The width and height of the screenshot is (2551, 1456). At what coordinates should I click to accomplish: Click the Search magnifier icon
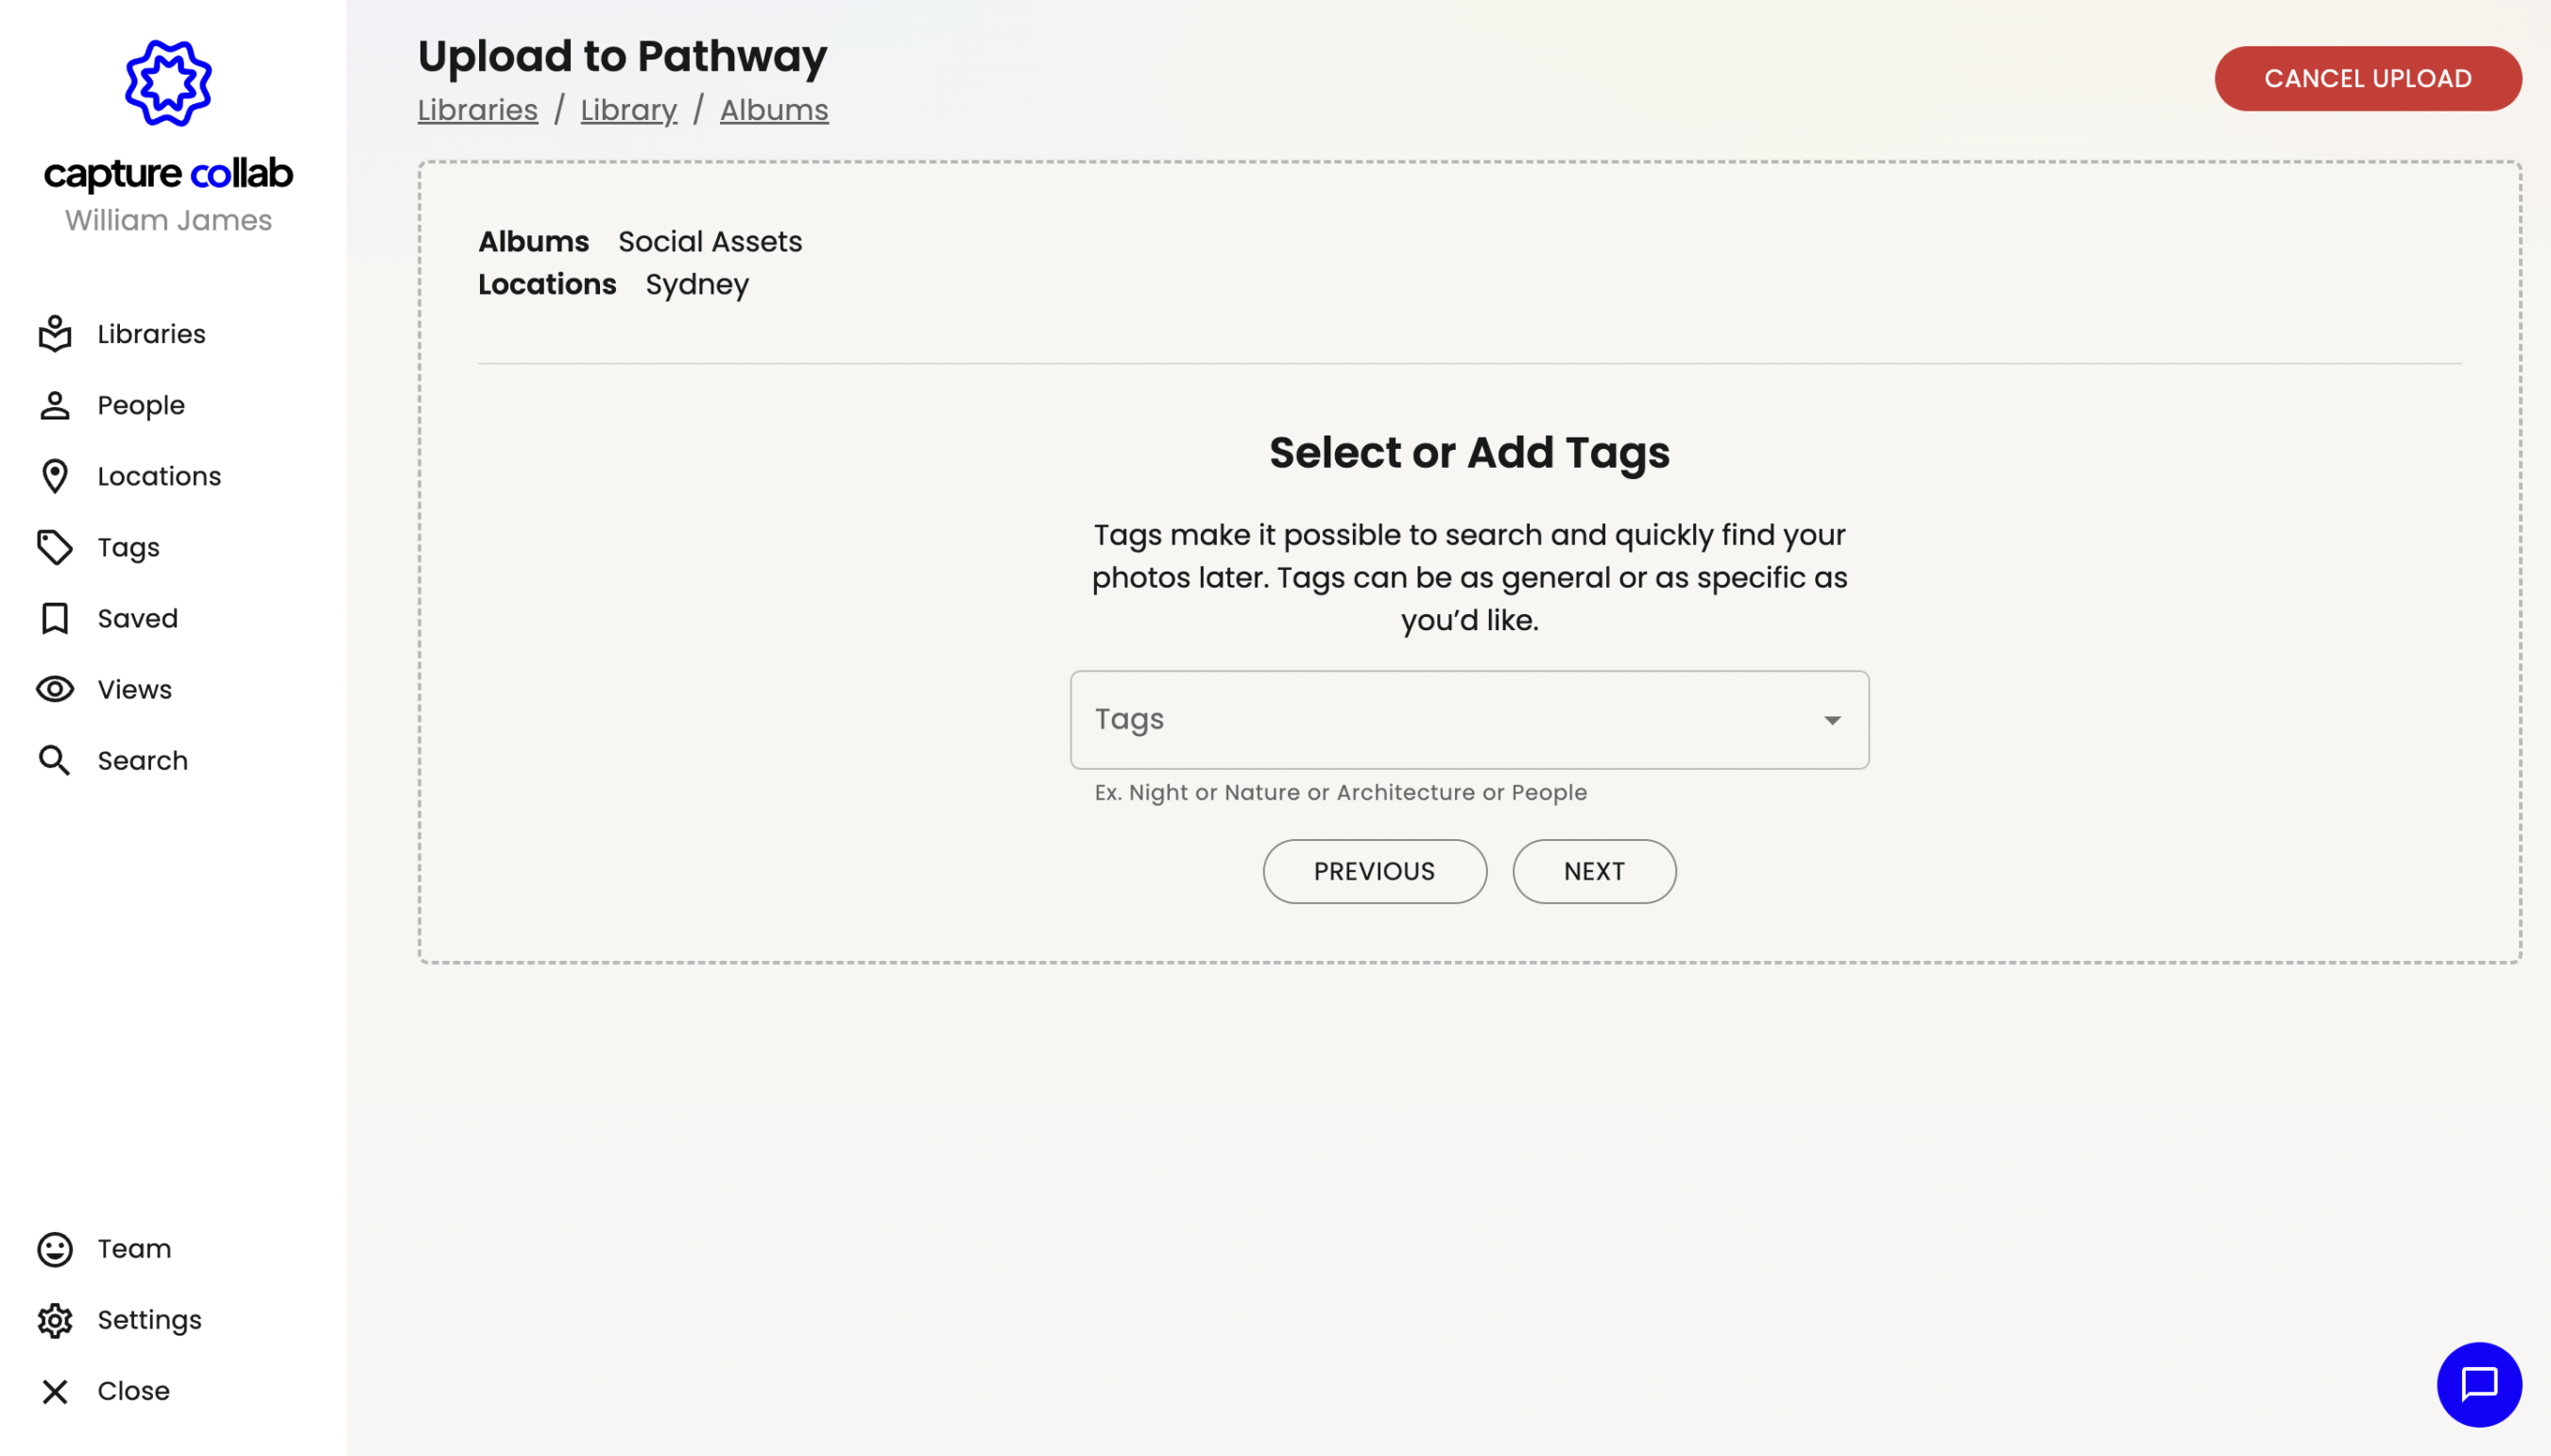(x=55, y=760)
